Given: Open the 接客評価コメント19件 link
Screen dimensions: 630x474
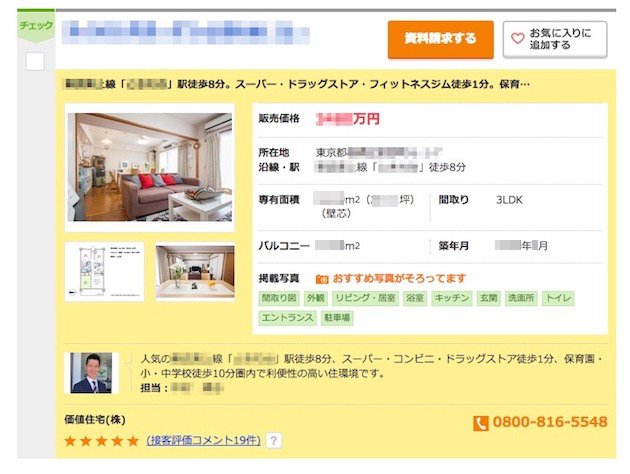Looking at the screenshot, I should (x=204, y=441).
